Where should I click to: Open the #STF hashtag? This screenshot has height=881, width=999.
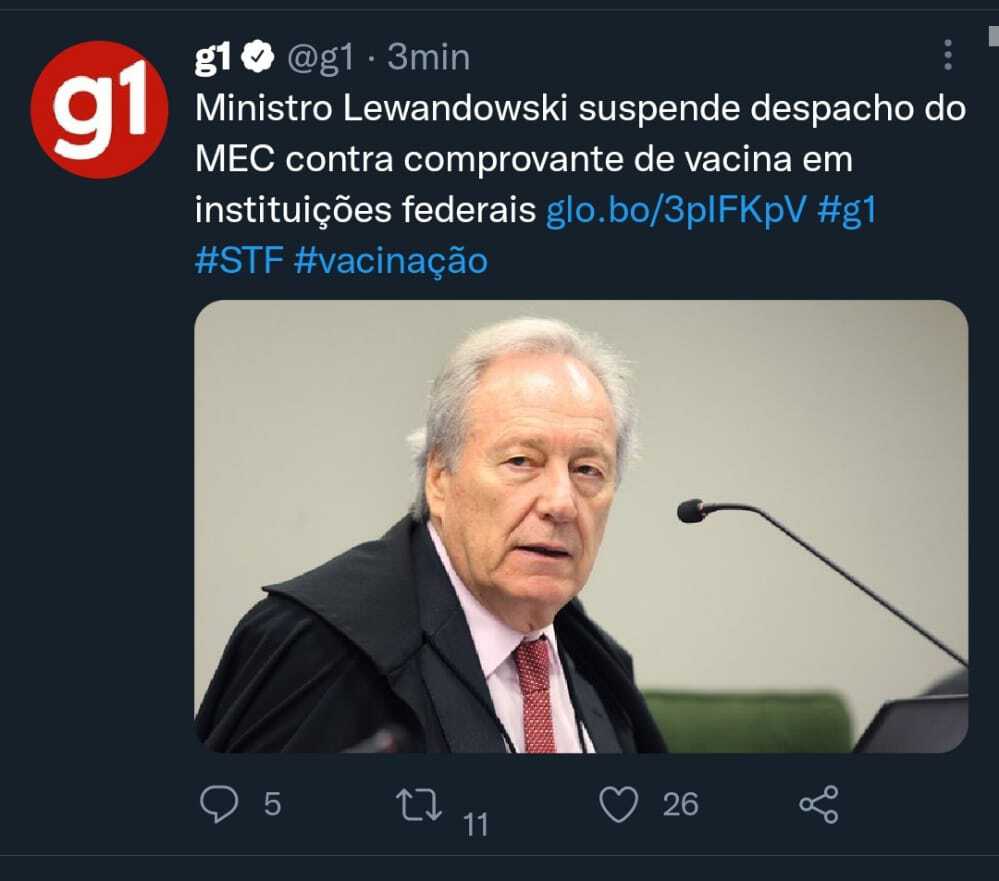point(239,260)
